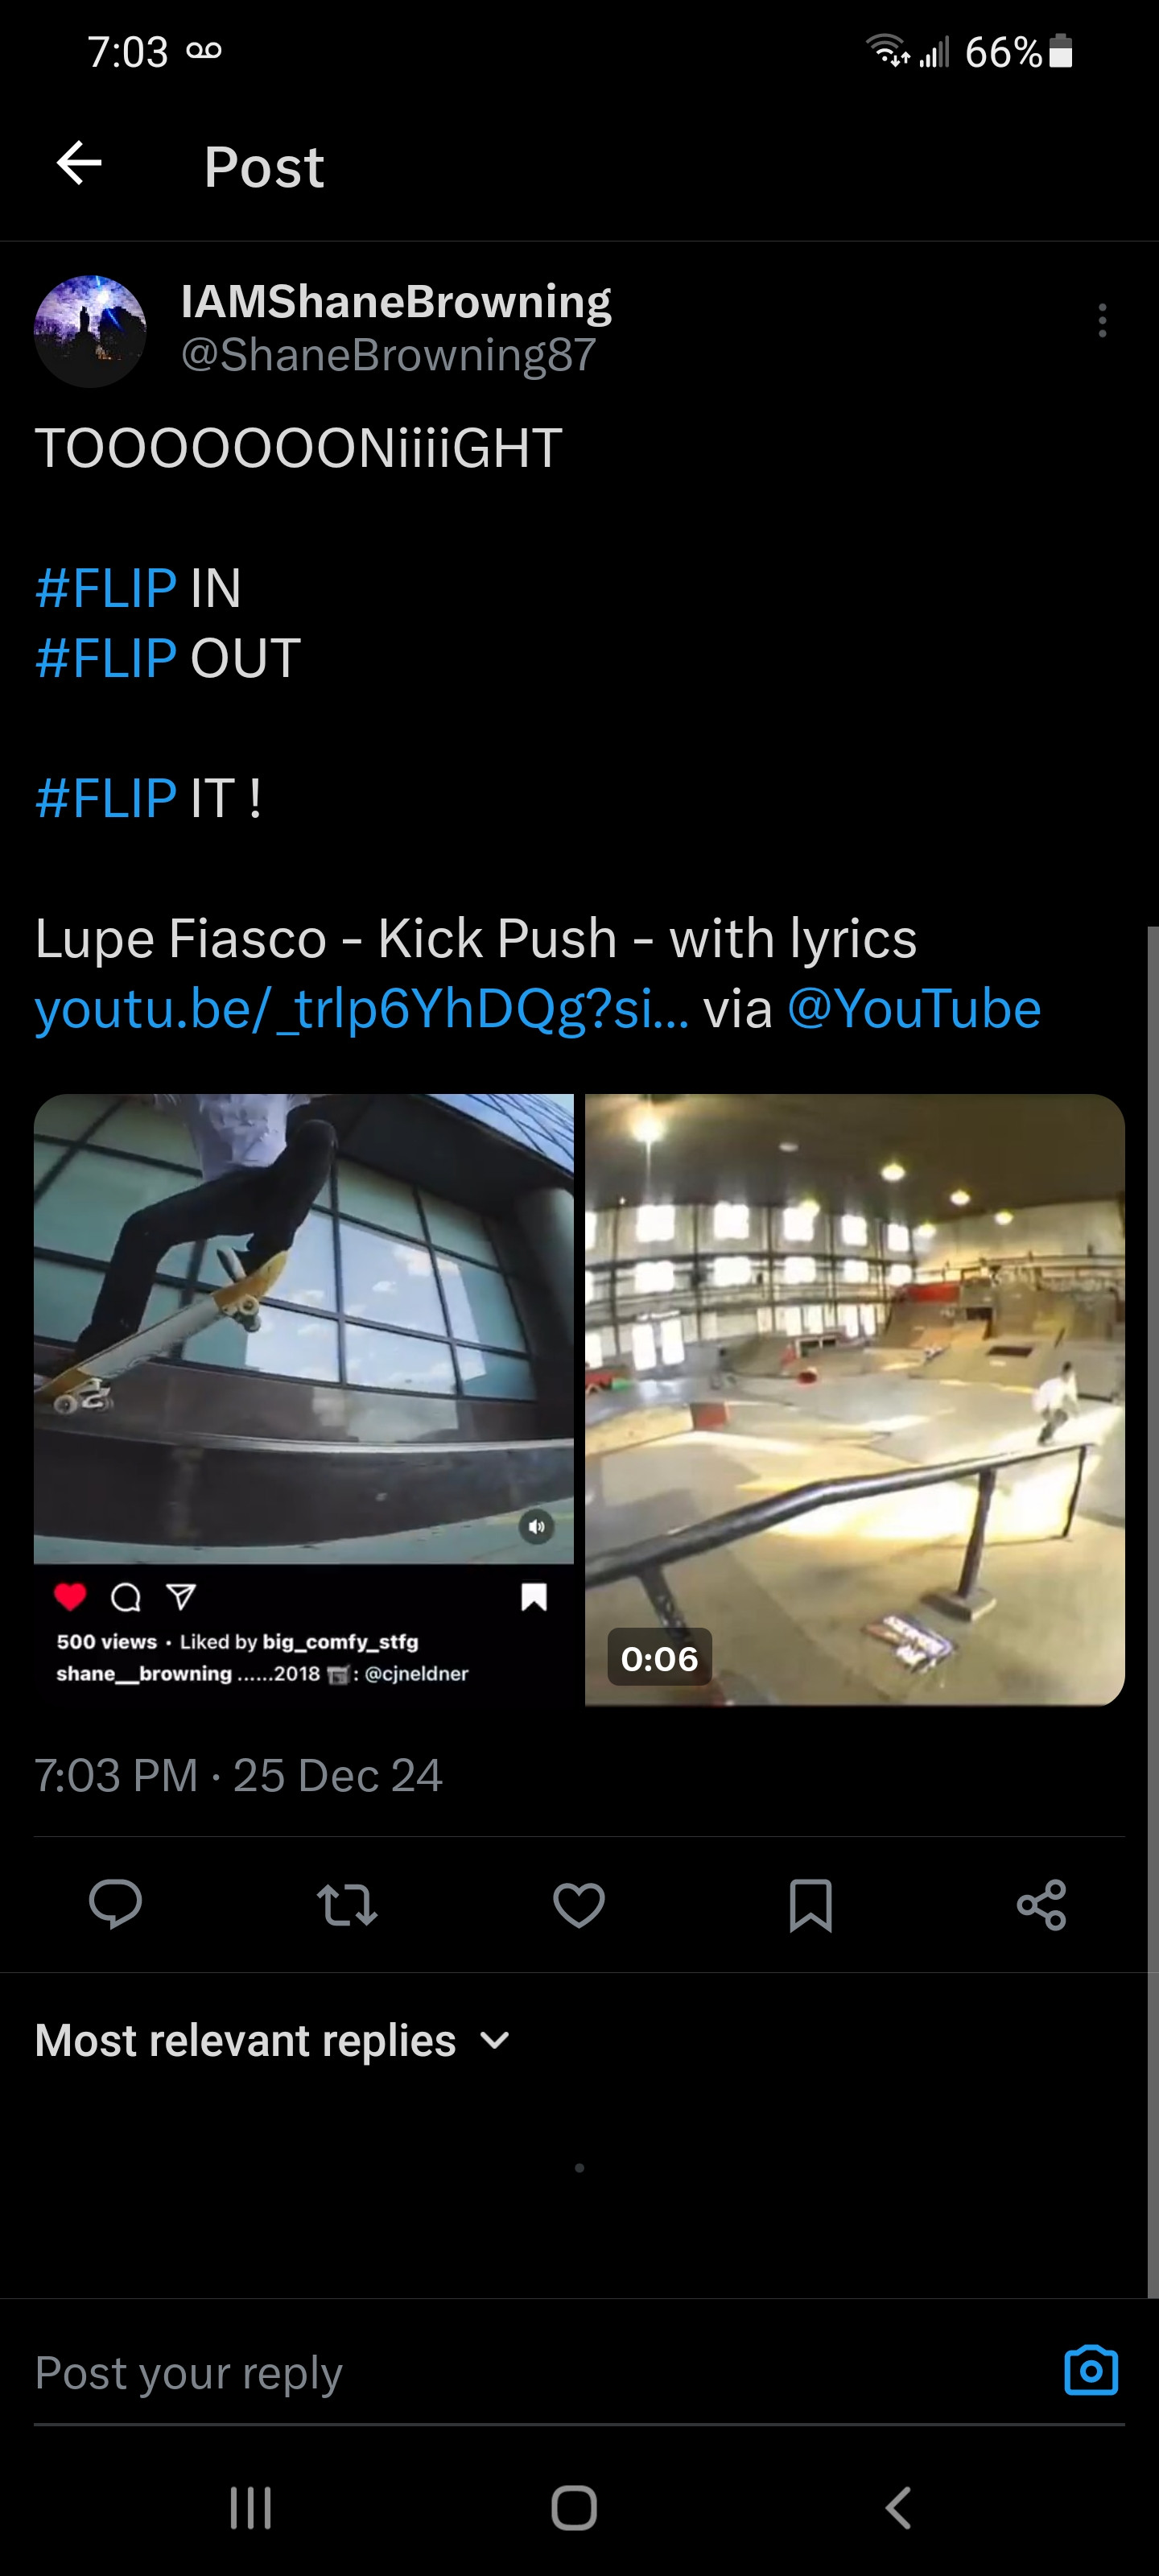This screenshot has height=2576, width=1159.
Task: Play the 0:06 skatepark video
Action: [855, 1399]
